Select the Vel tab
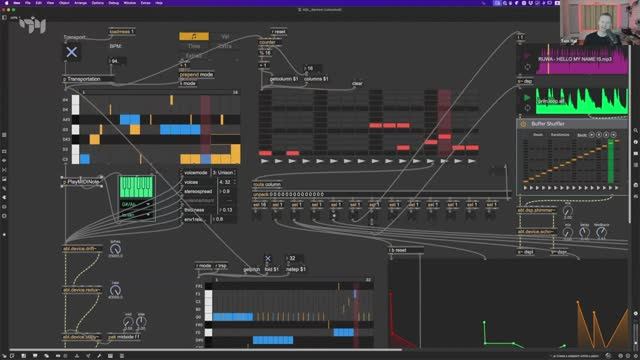Screen dimensions: 640x360 (x=225, y=36)
